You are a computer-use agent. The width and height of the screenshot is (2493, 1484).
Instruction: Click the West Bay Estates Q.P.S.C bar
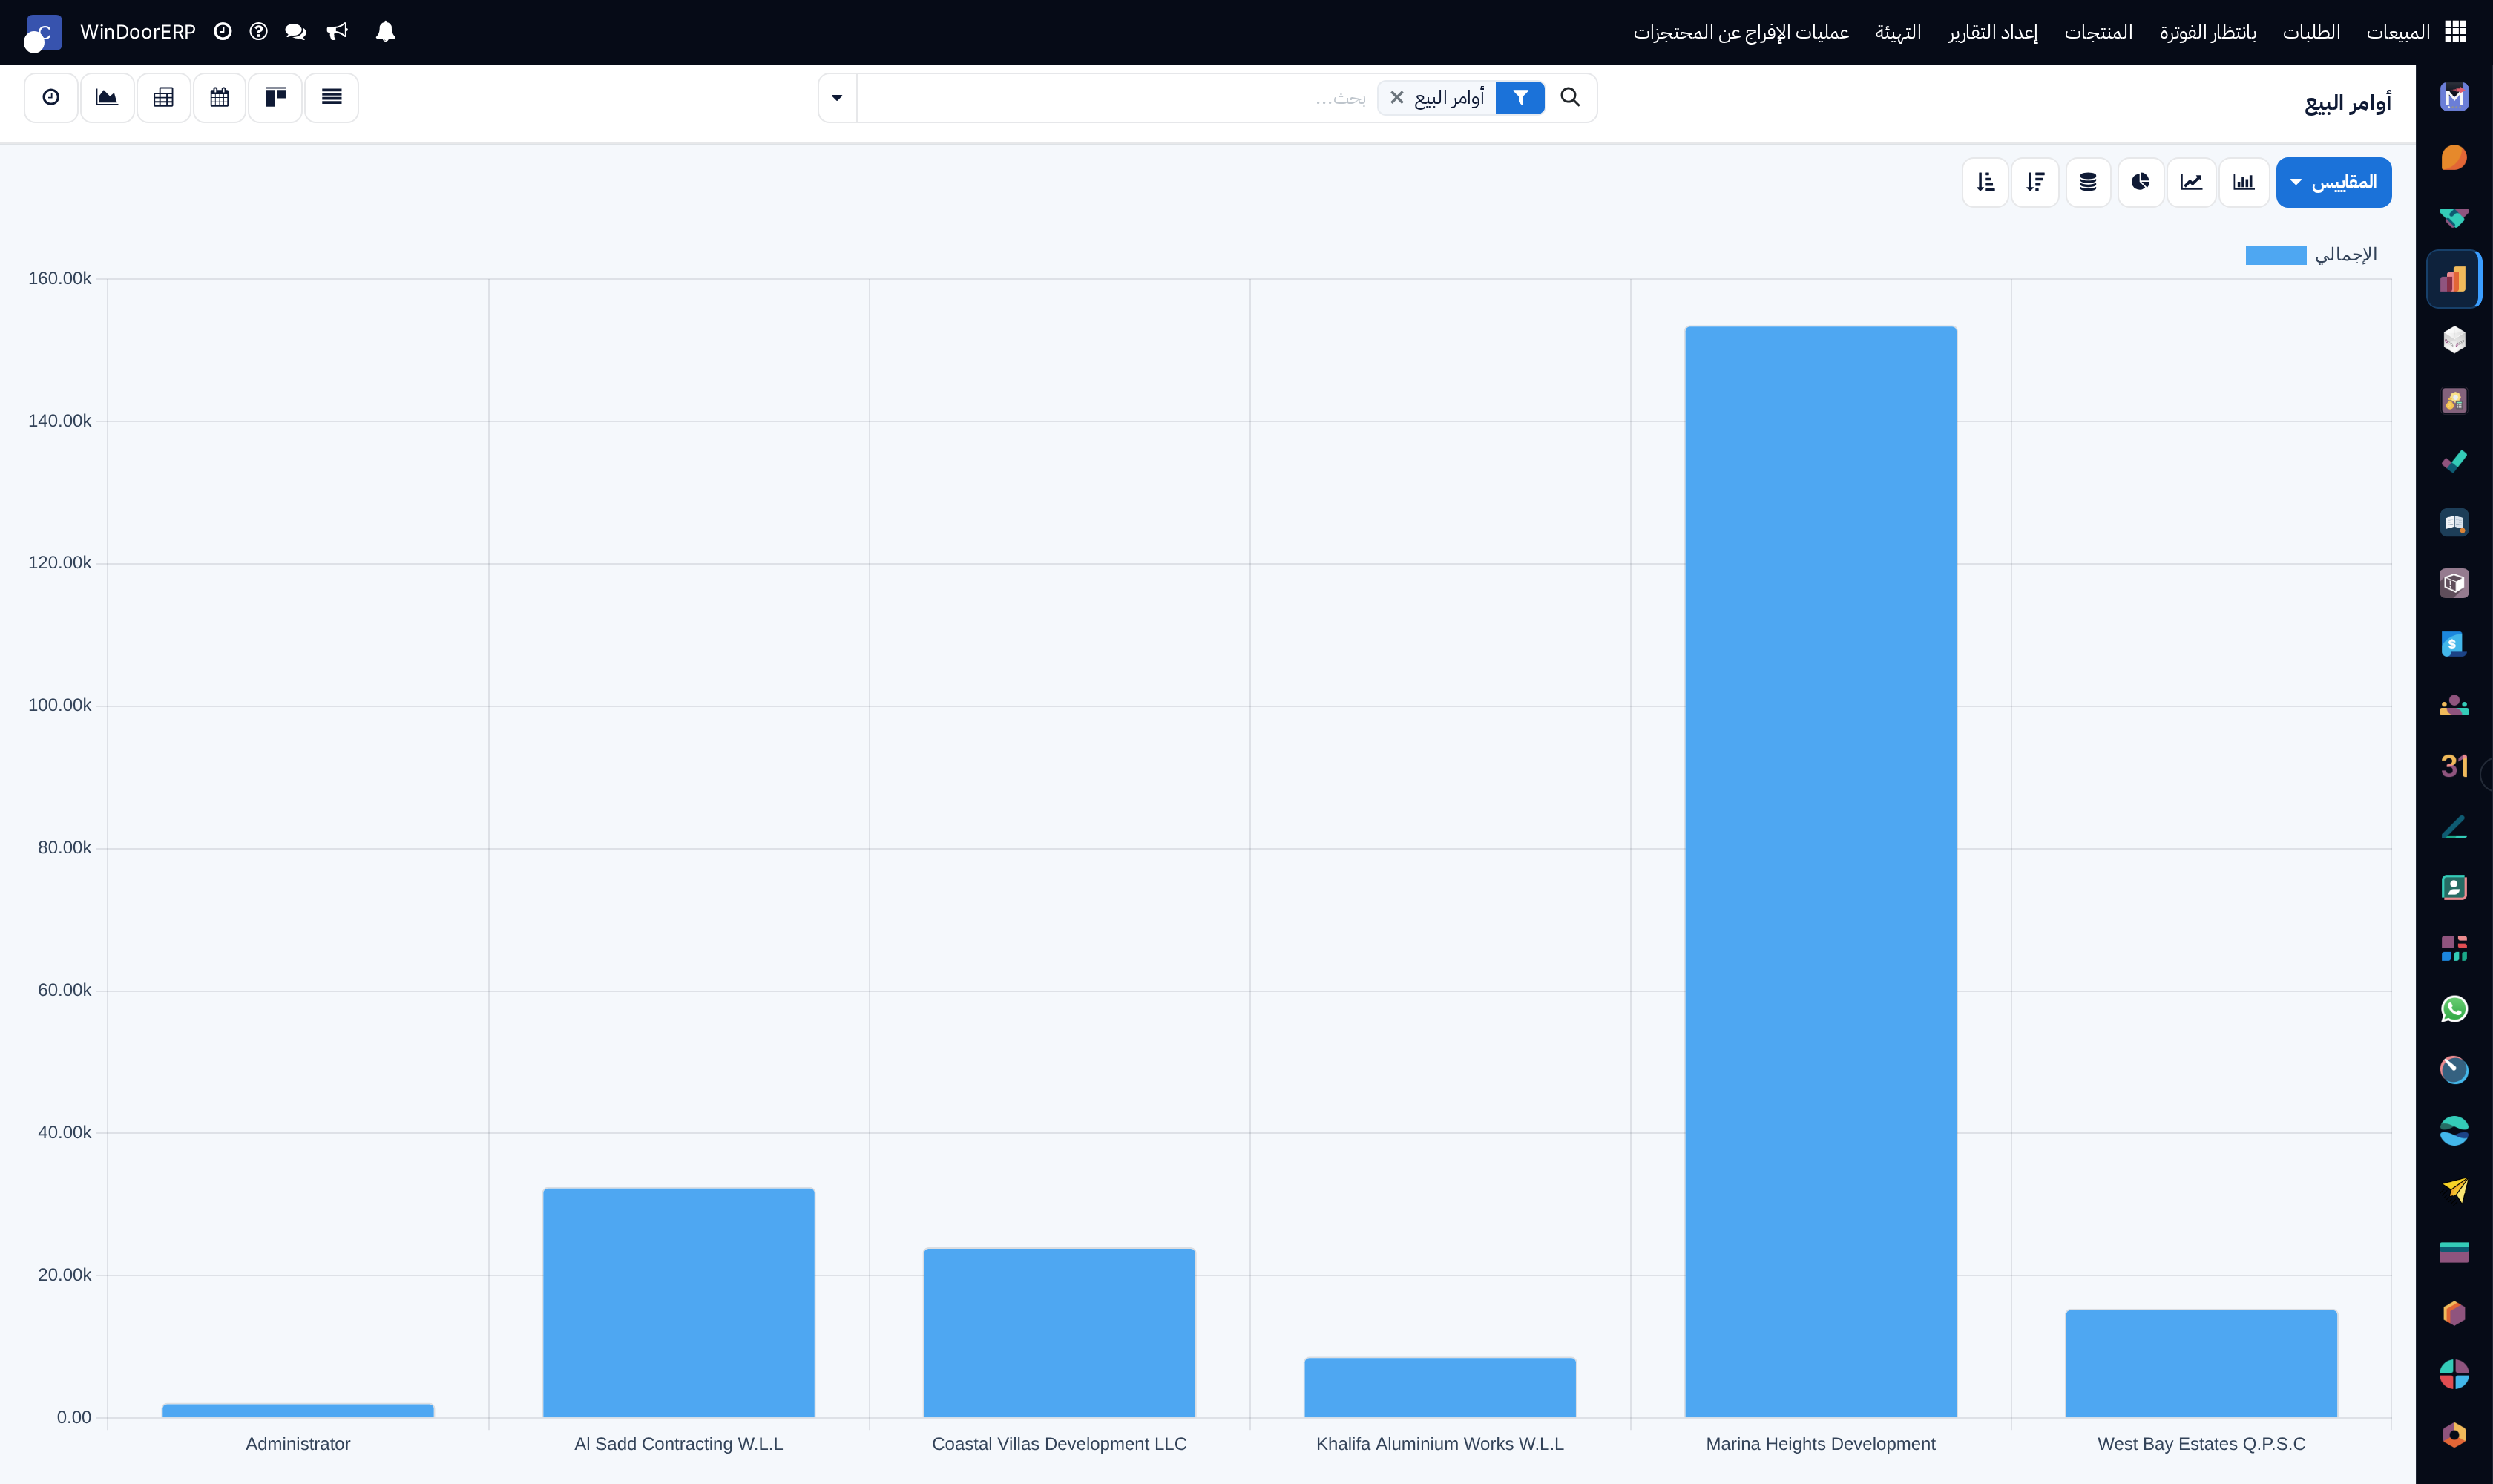coord(2201,1363)
